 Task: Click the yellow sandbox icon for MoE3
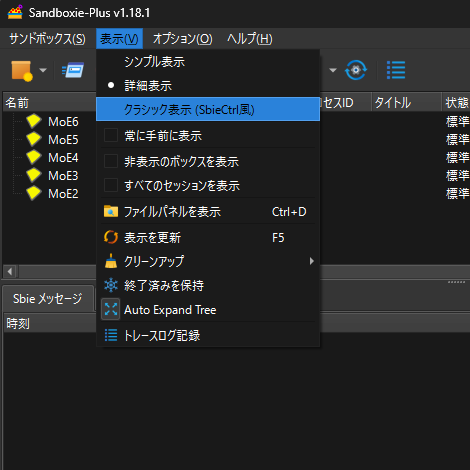pyautogui.click(x=34, y=175)
